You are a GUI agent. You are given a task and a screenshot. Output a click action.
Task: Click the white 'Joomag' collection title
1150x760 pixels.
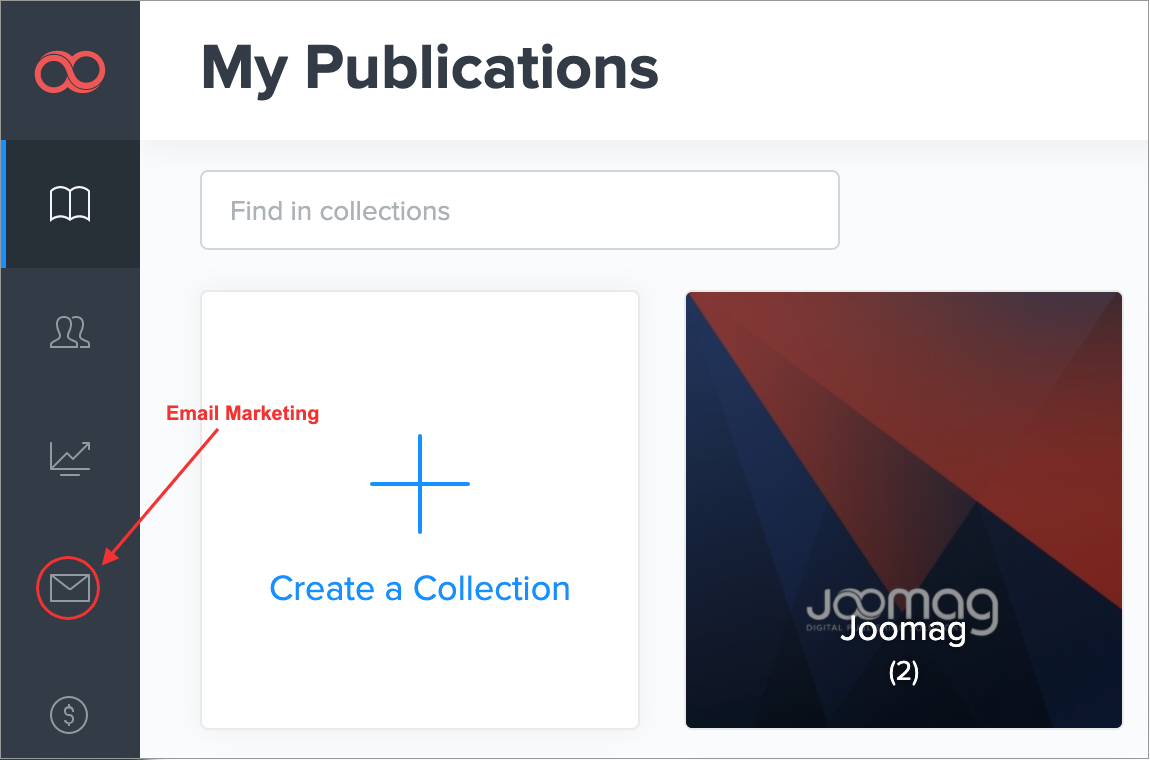coord(903,631)
